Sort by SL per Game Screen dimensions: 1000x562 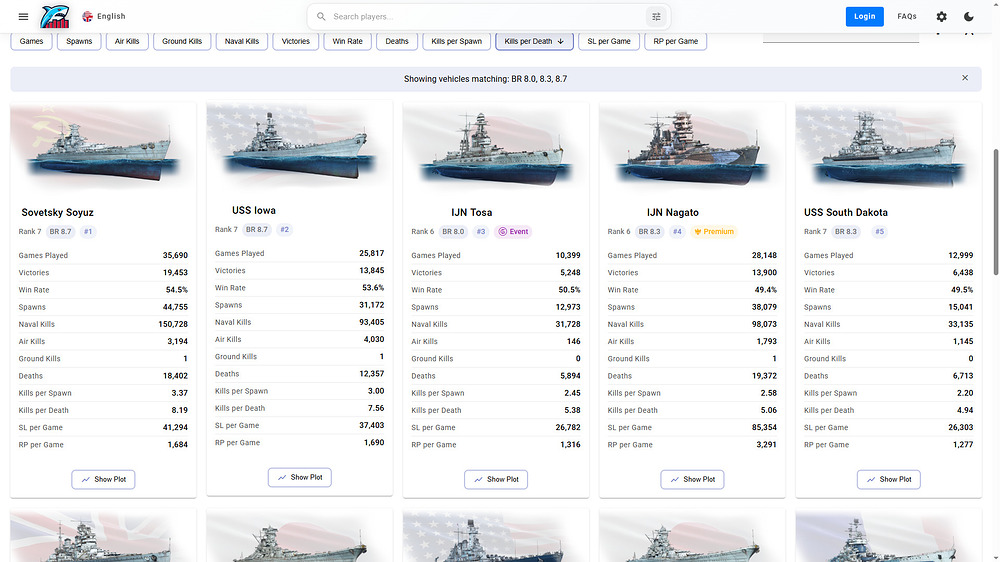coord(608,41)
